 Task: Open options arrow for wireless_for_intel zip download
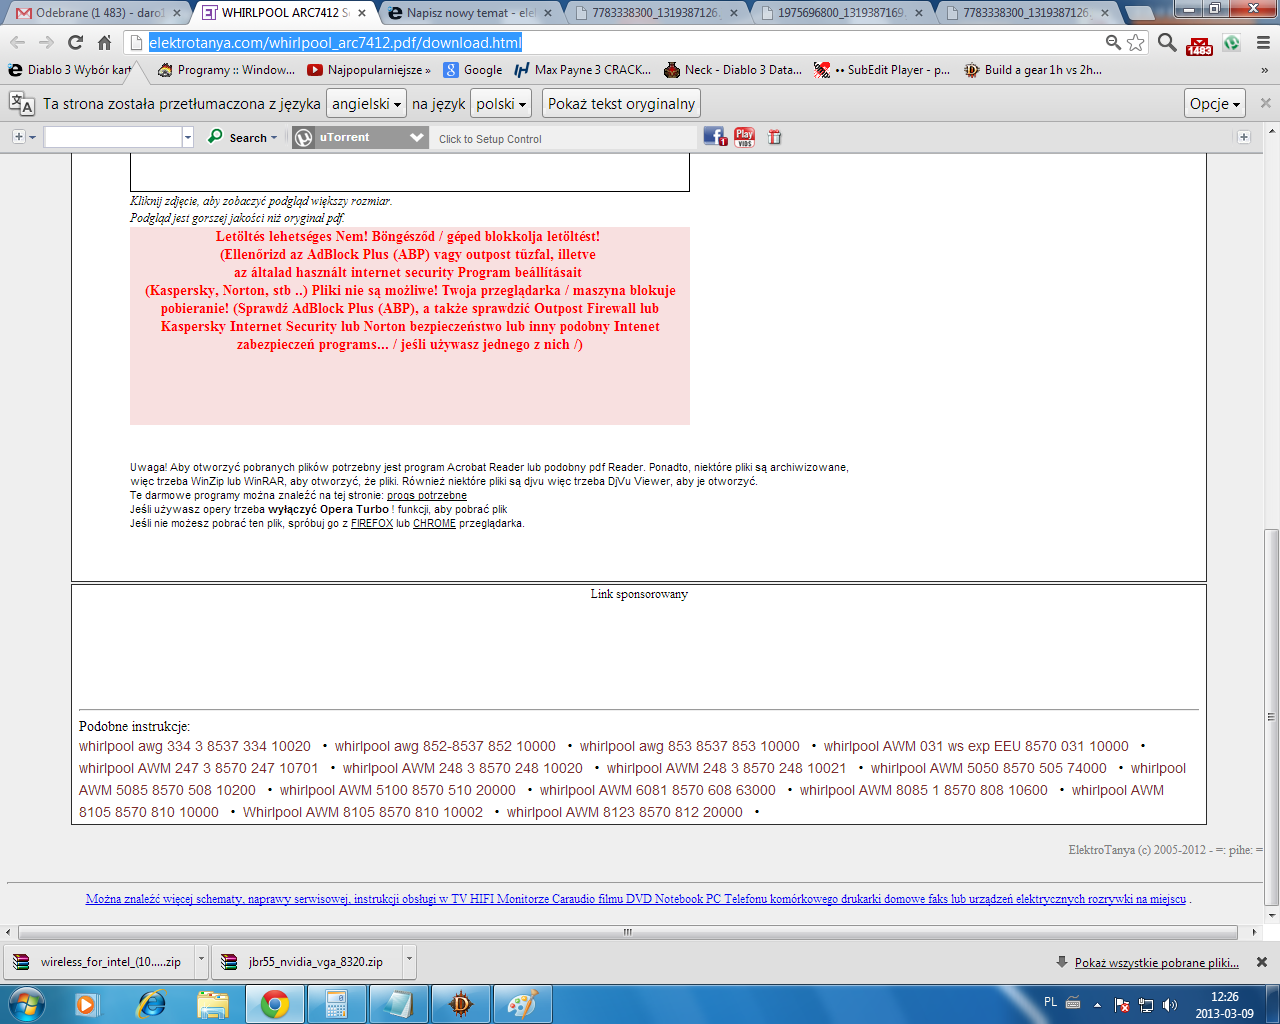point(201,960)
